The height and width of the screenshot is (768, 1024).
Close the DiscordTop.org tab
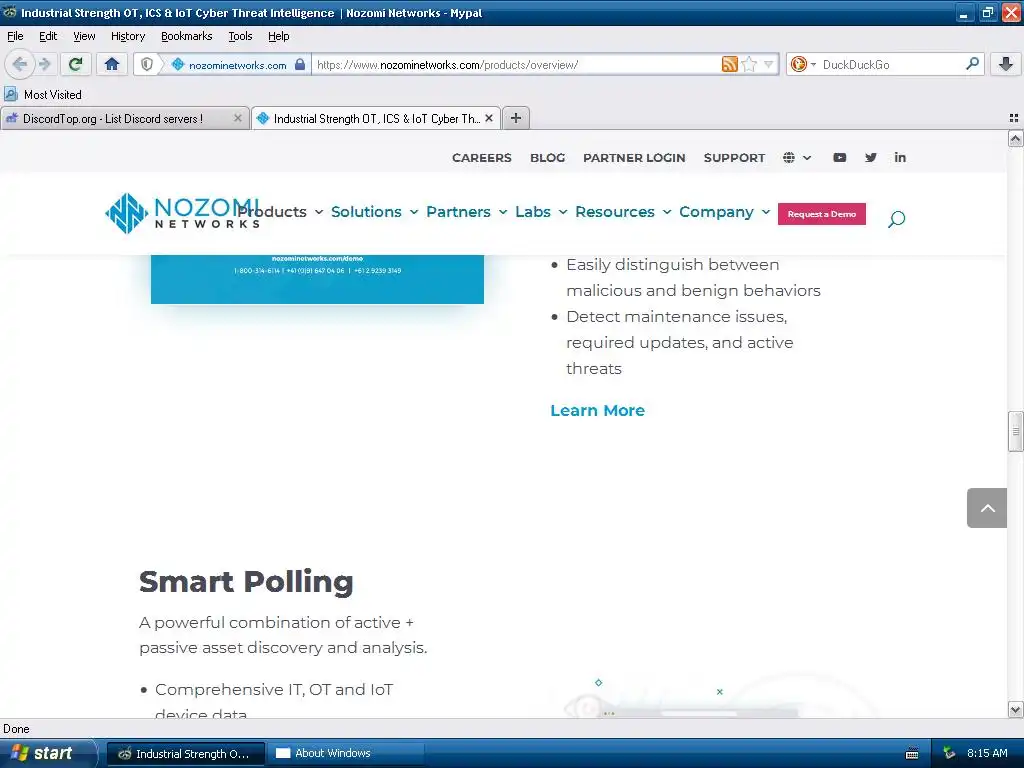[x=238, y=118]
